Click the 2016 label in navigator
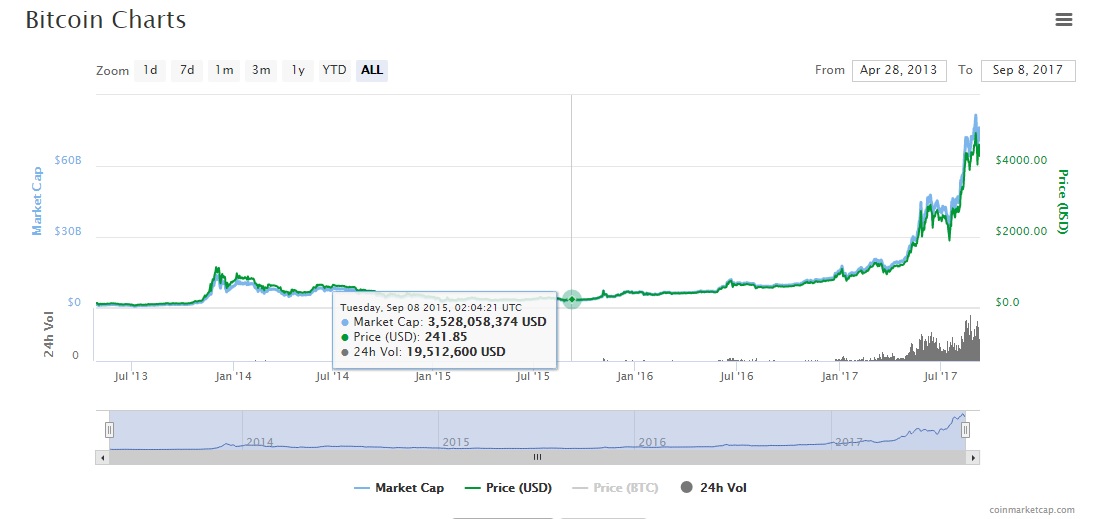The image size is (1111, 519). (652, 442)
